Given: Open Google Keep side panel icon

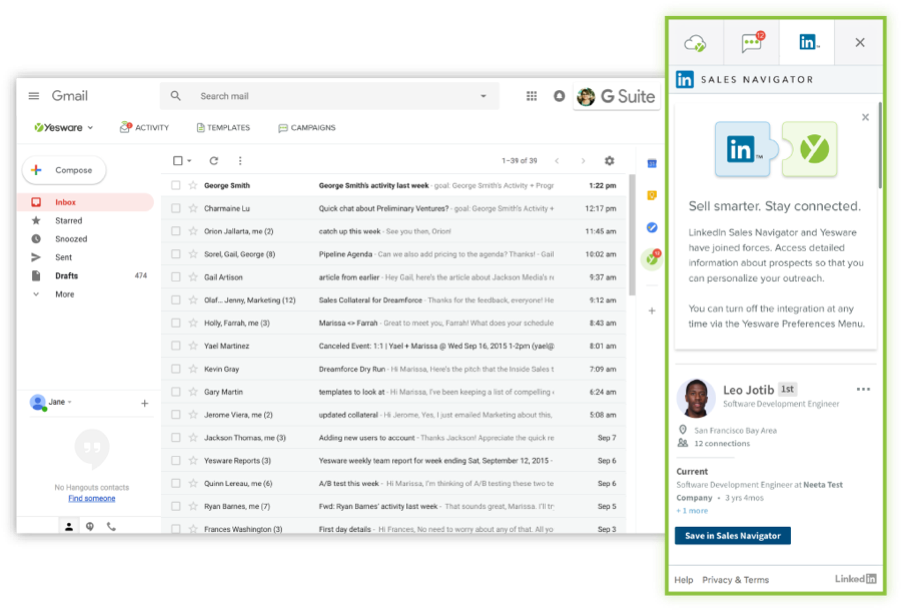Looking at the screenshot, I should [x=652, y=195].
